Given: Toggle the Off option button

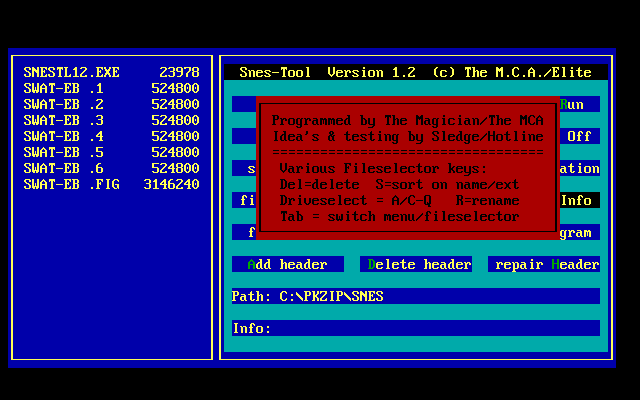Looking at the screenshot, I should click(578, 136).
